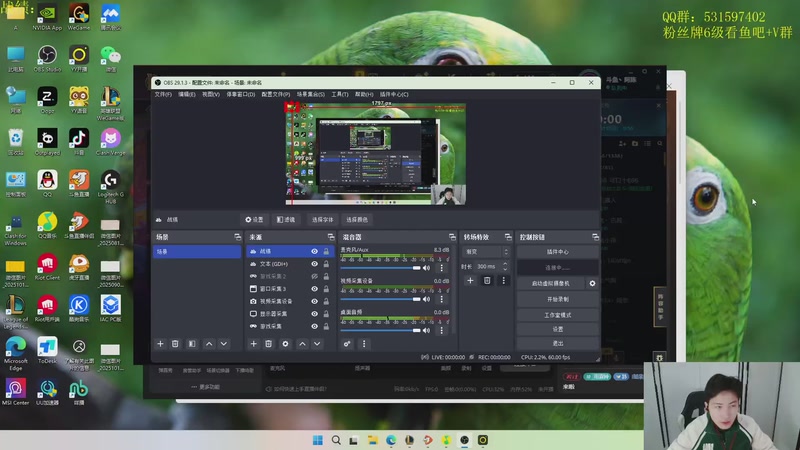Increase the 300 ms duration stepper

point(505,264)
